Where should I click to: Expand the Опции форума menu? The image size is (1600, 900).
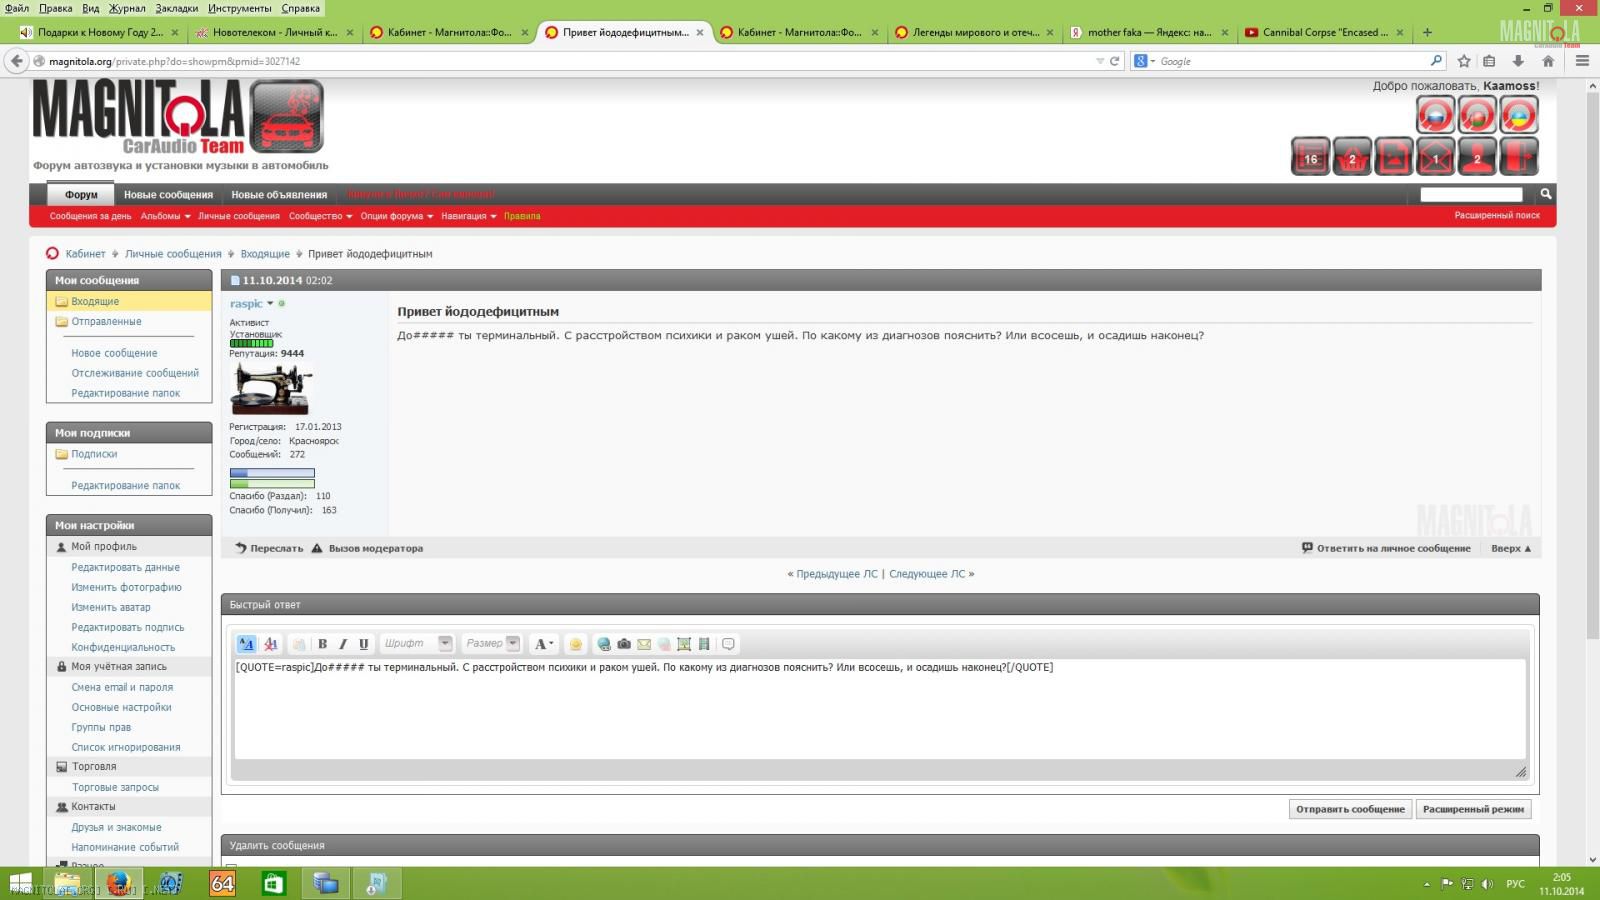(x=396, y=216)
